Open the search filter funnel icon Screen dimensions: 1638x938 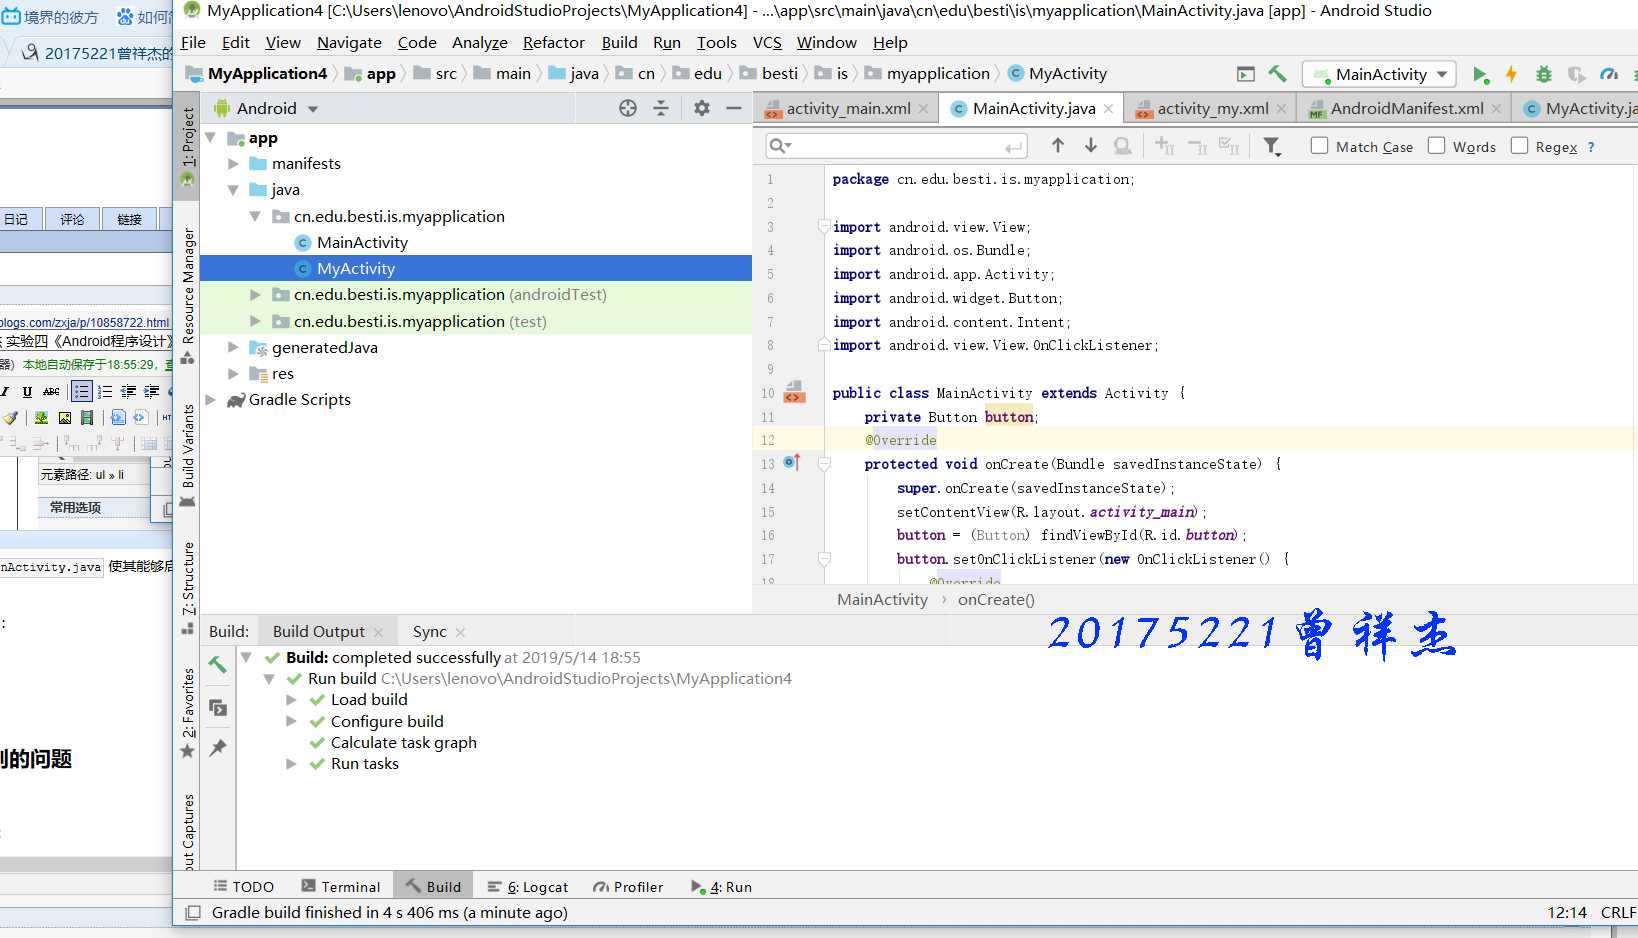tap(1272, 146)
